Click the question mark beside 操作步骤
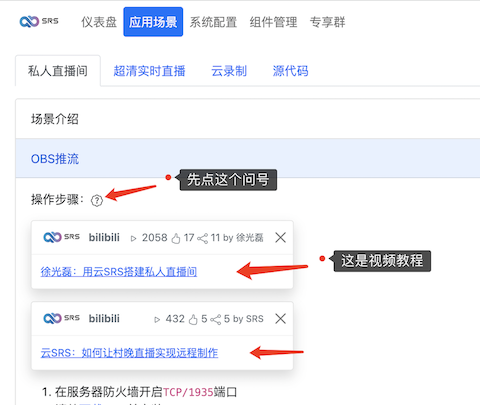The height and width of the screenshot is (405, 480). (x=97, y=200)
